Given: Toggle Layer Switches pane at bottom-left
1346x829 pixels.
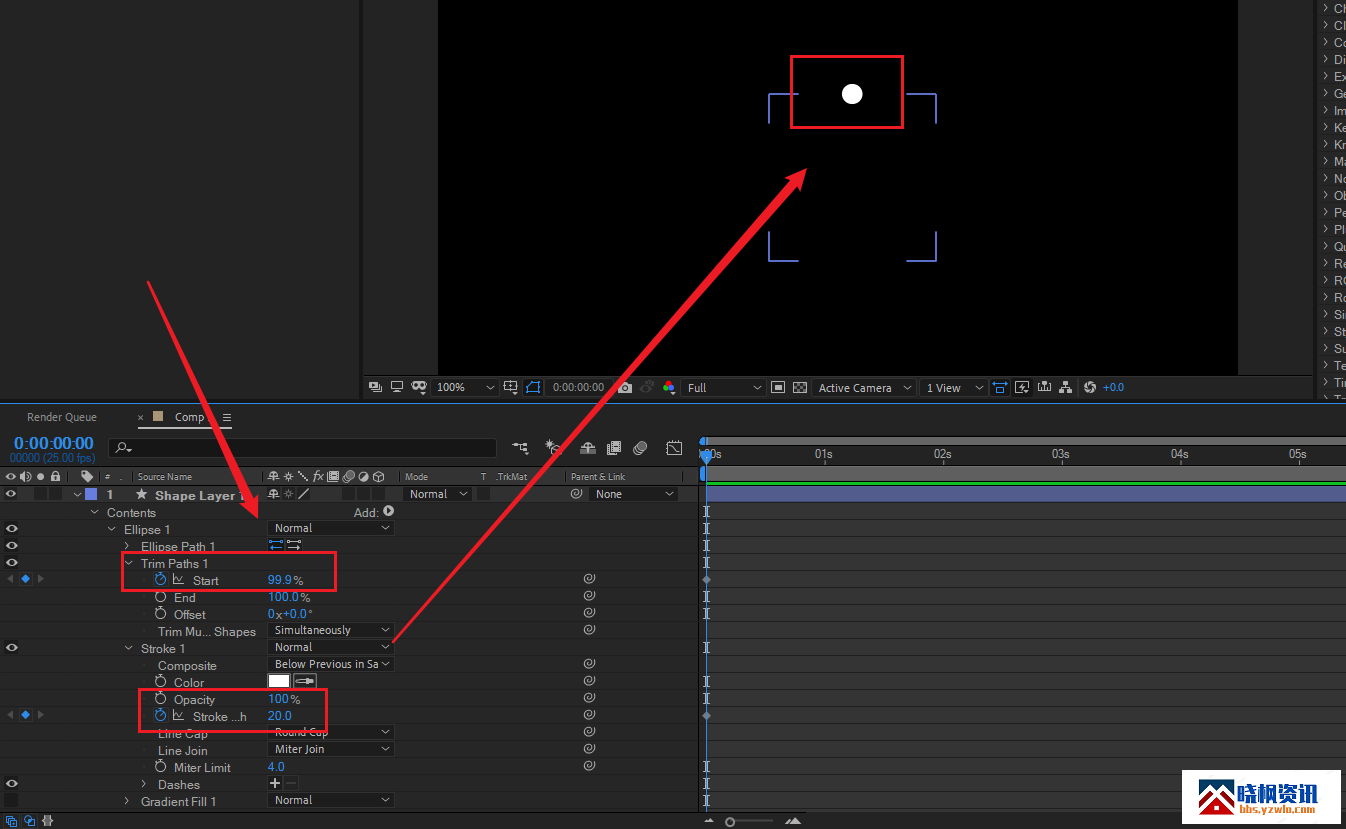Looking at the screenshot, I should point(11,820).
